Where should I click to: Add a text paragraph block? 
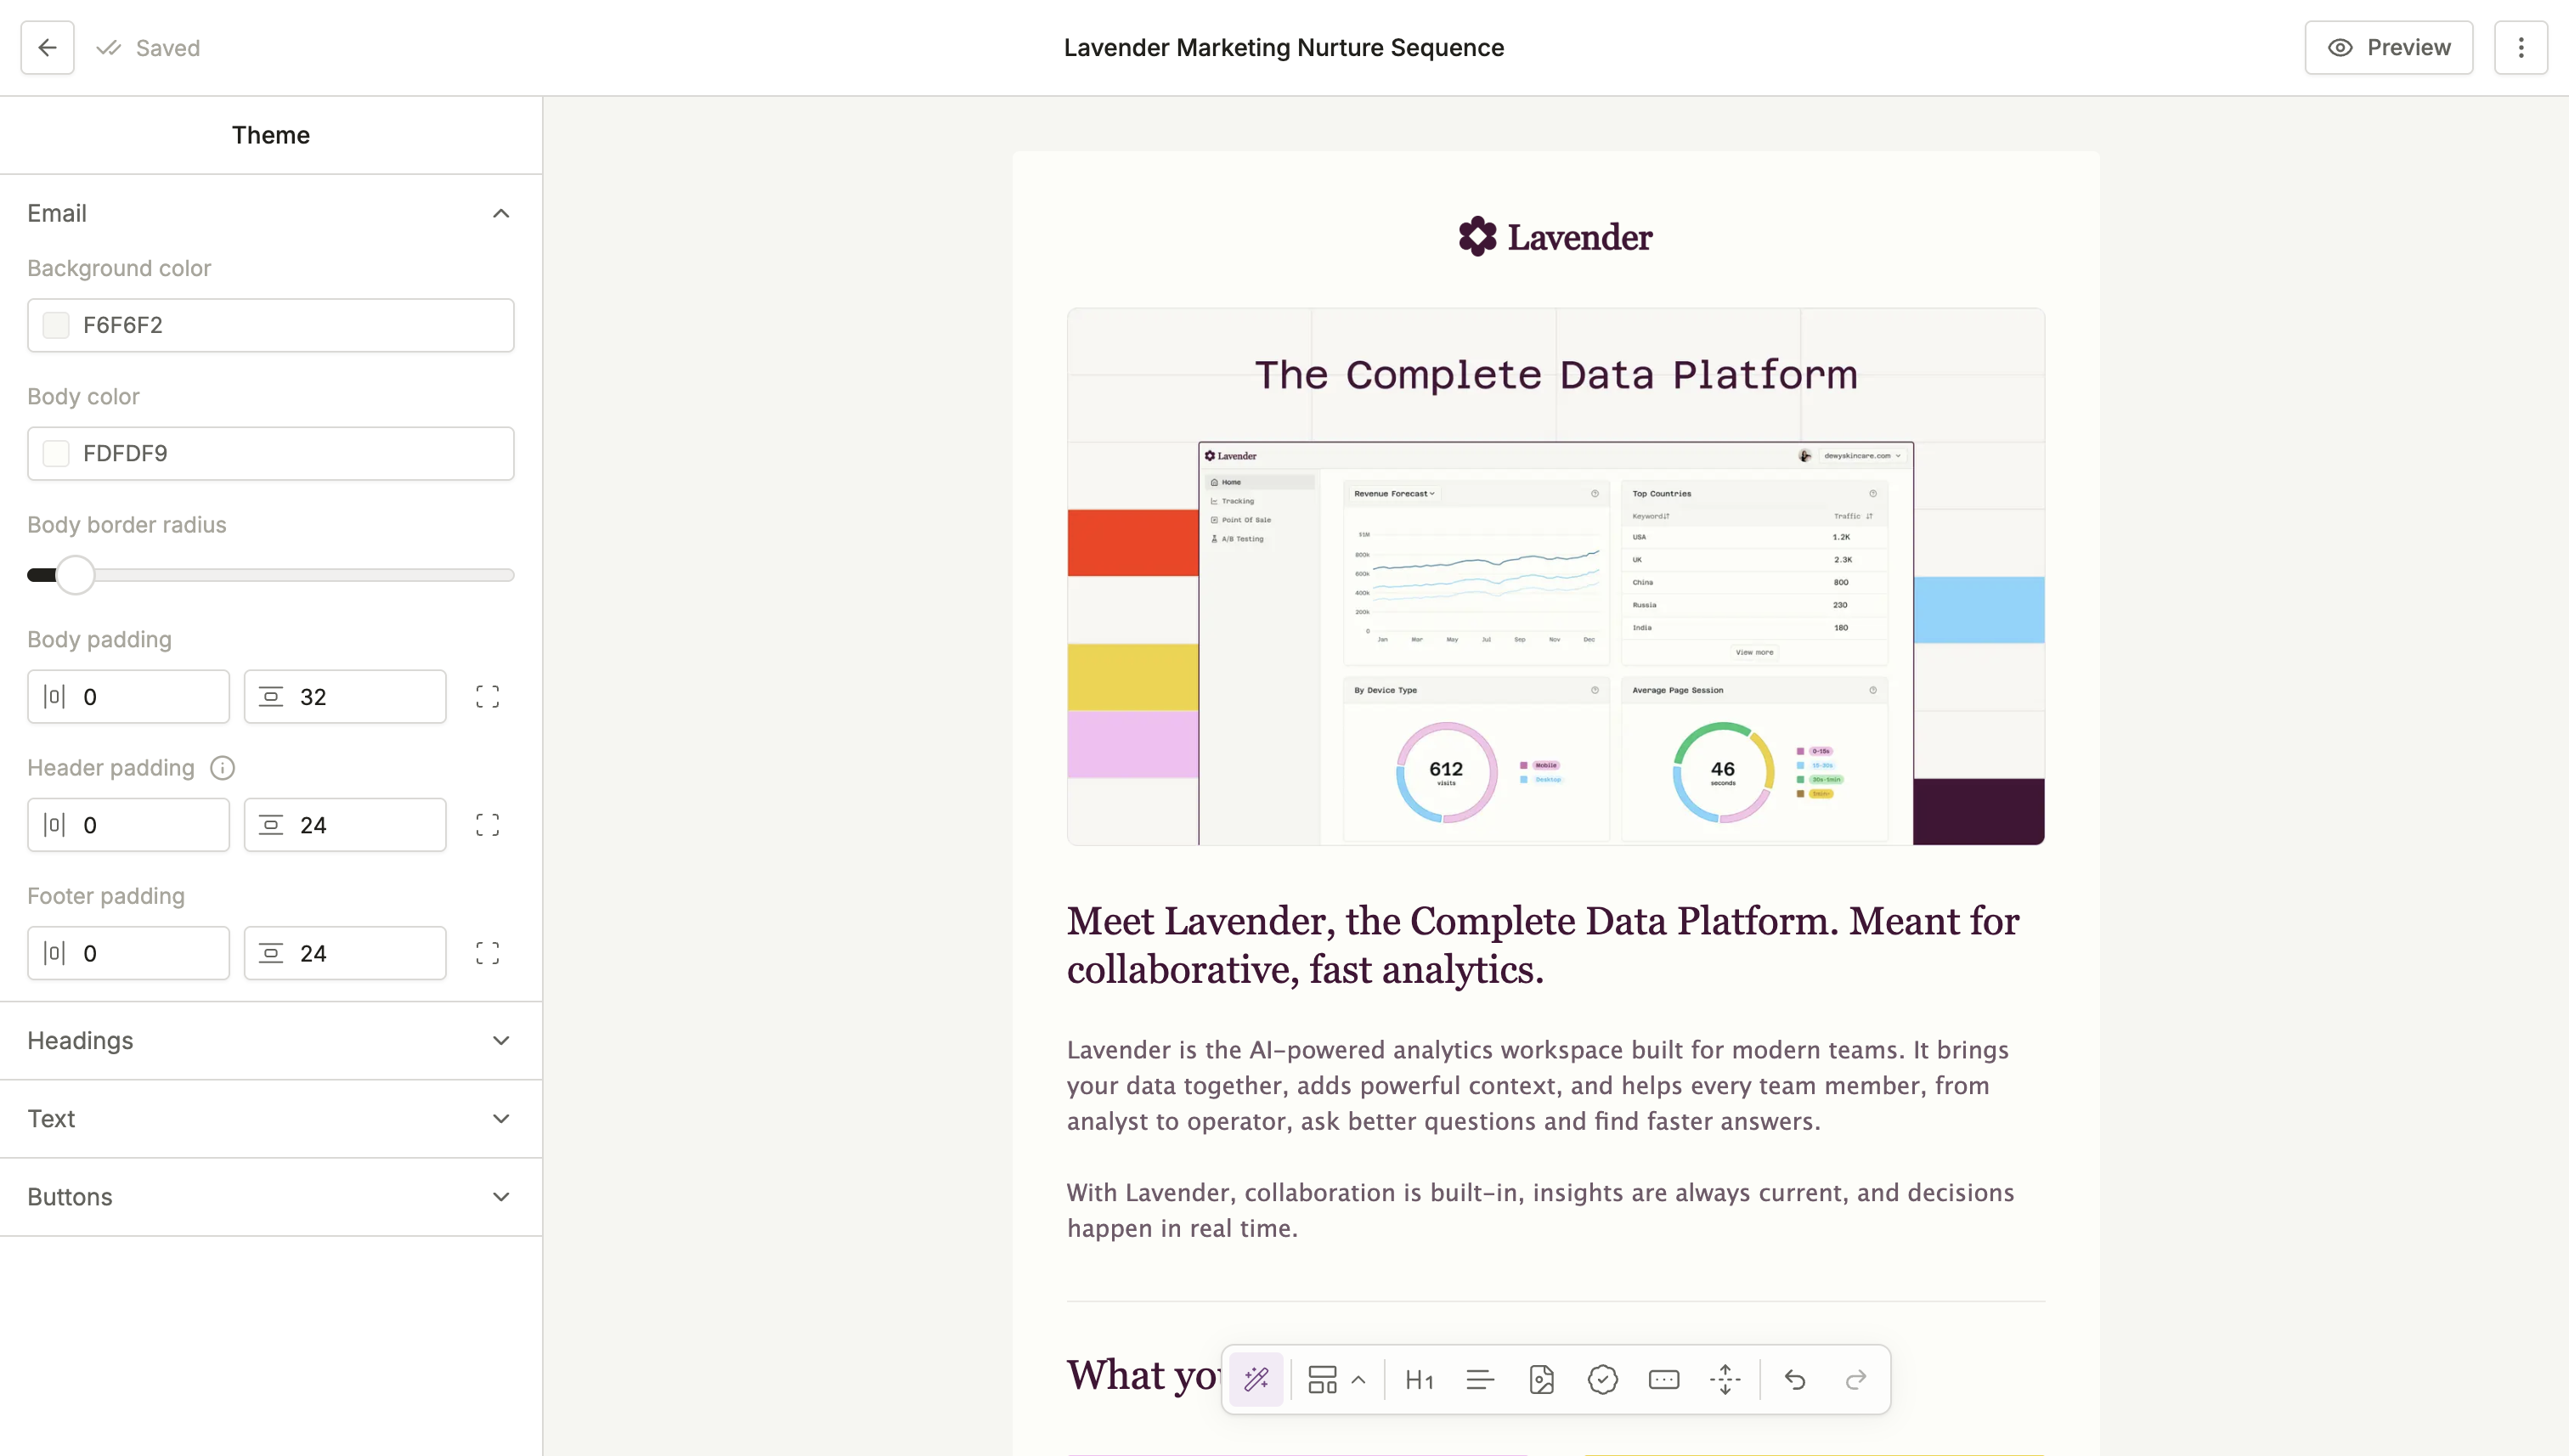(x=1480, y=1380)
